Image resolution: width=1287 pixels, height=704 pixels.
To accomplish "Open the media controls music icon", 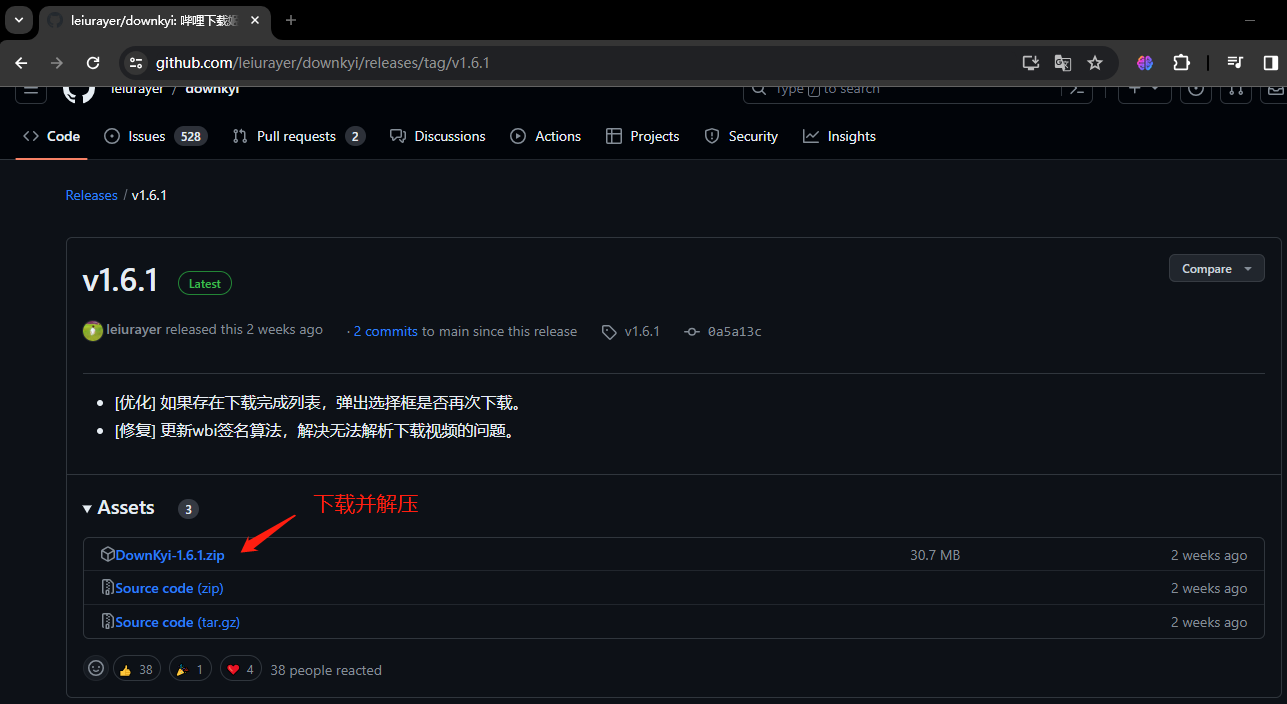I will (x=1236, y=63).
